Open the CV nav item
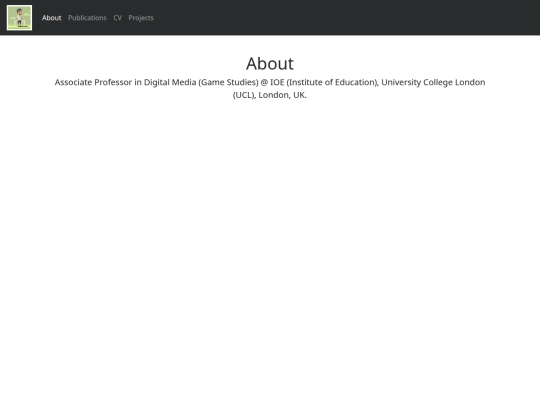540x405 pixels. 117,18
